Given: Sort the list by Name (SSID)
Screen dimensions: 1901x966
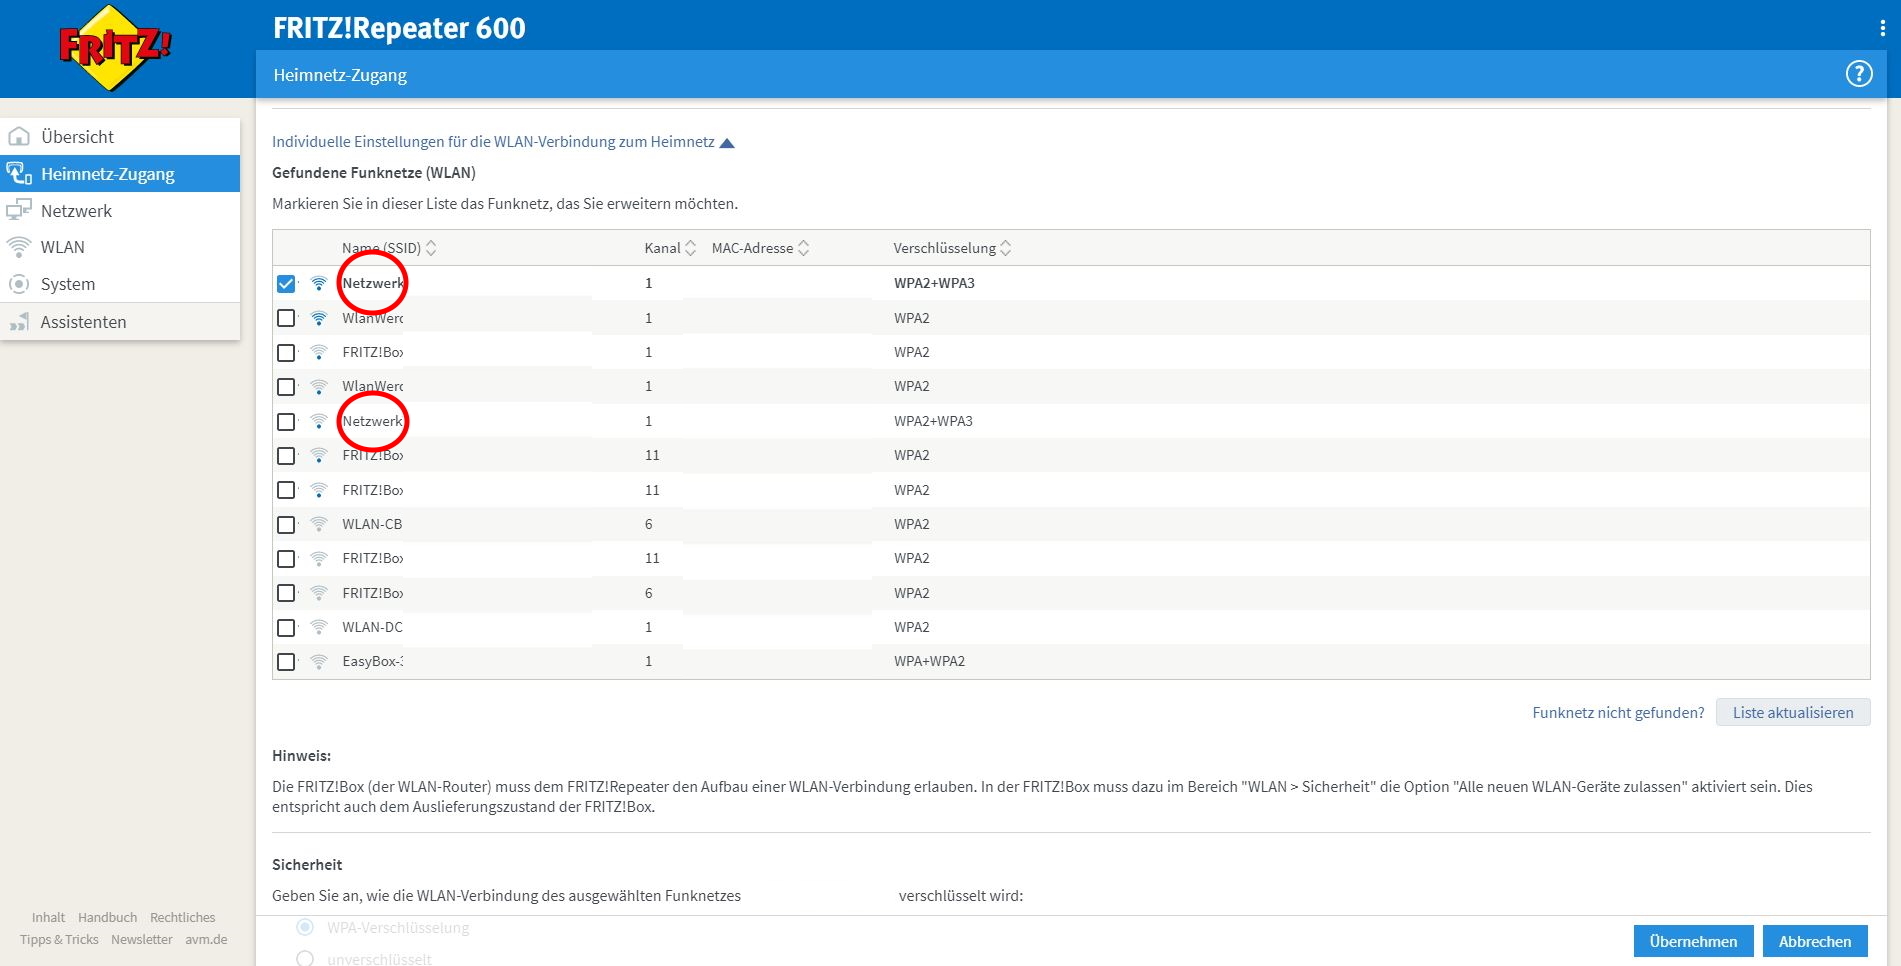Looking at the screenshot, I should click(x=389, y=248).
